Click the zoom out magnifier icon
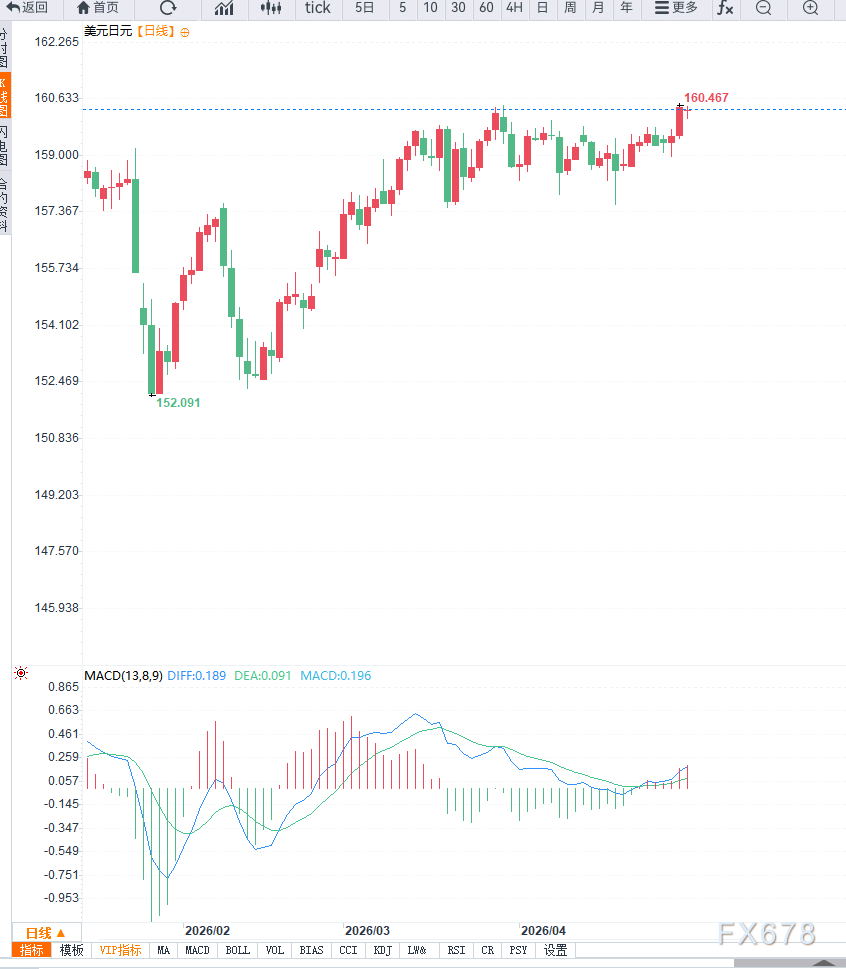The image size is (846, 969). pyautogui.click(x=763, y=9)
